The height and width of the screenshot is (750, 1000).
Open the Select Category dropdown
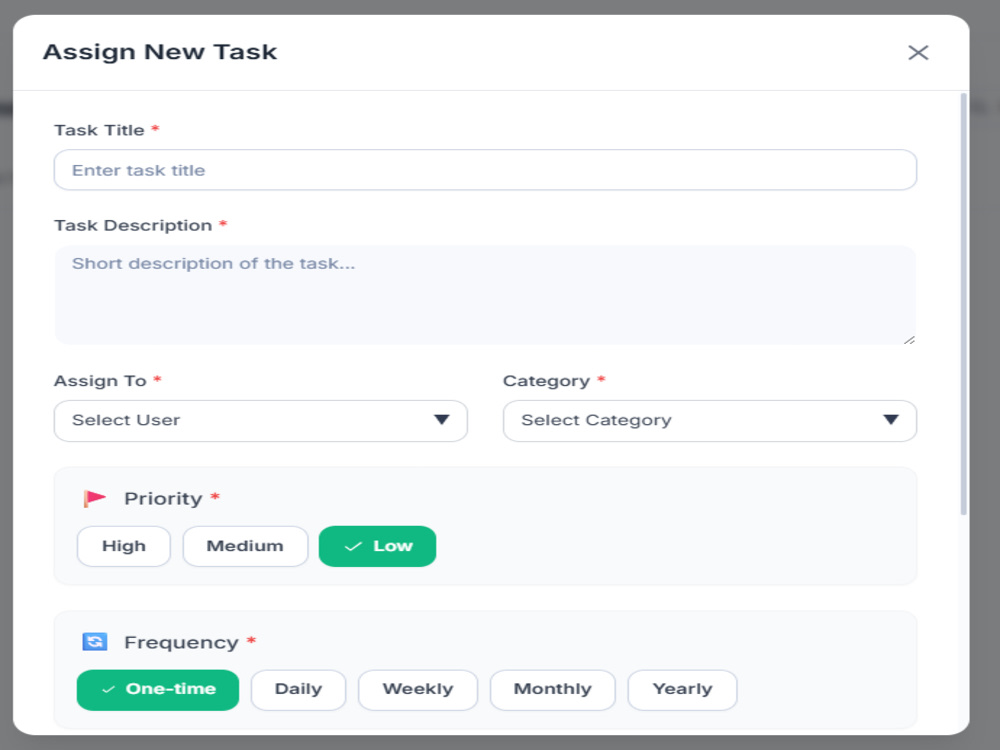pyautogui.click(x=710, y=421)
